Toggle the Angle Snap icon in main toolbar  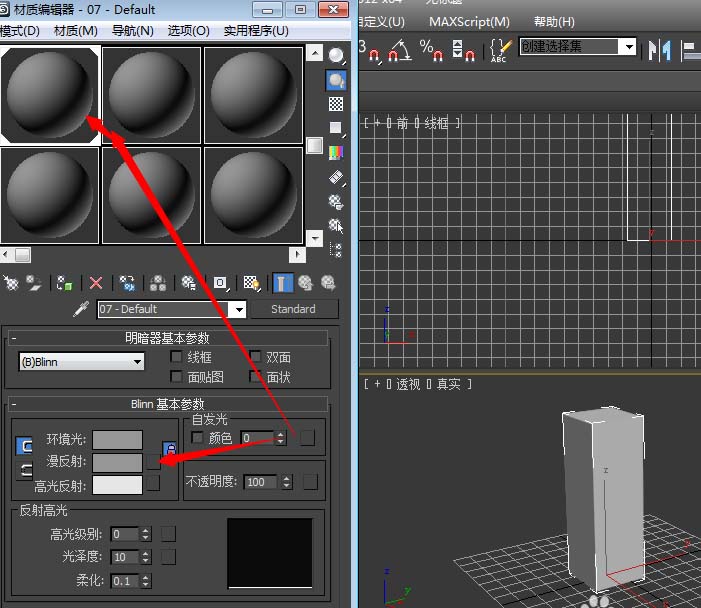coord(399,50)
